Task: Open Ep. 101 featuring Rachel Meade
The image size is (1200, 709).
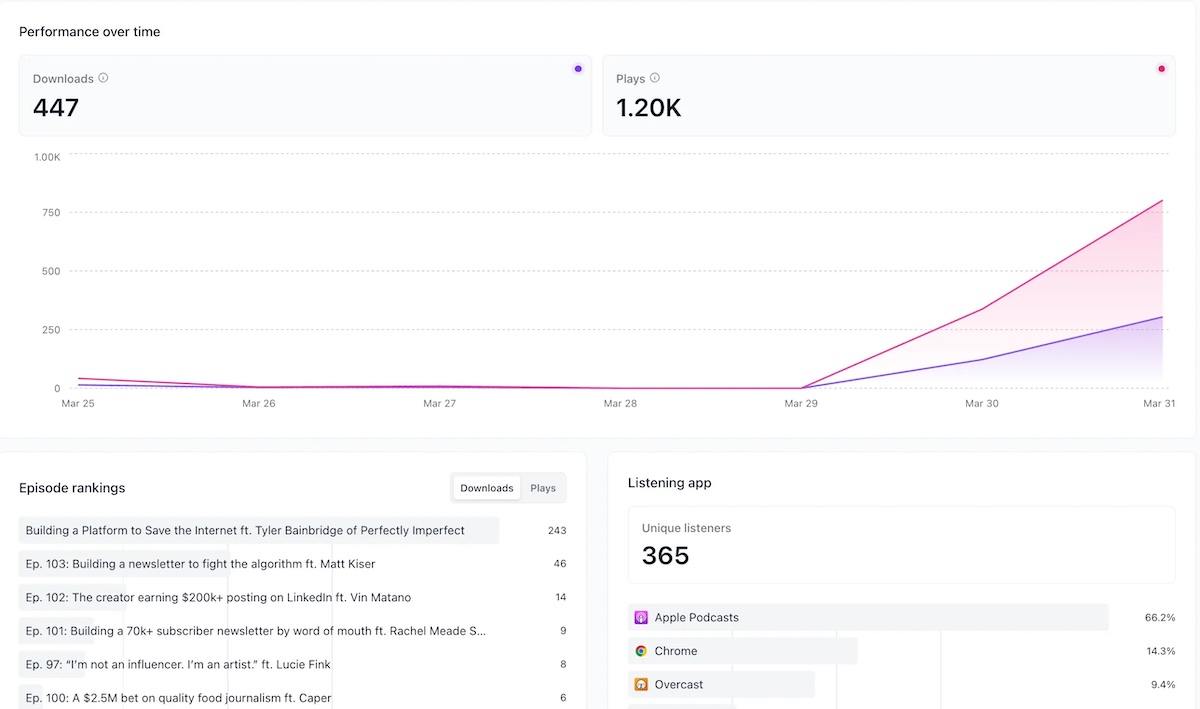Action: click(253, 631)
